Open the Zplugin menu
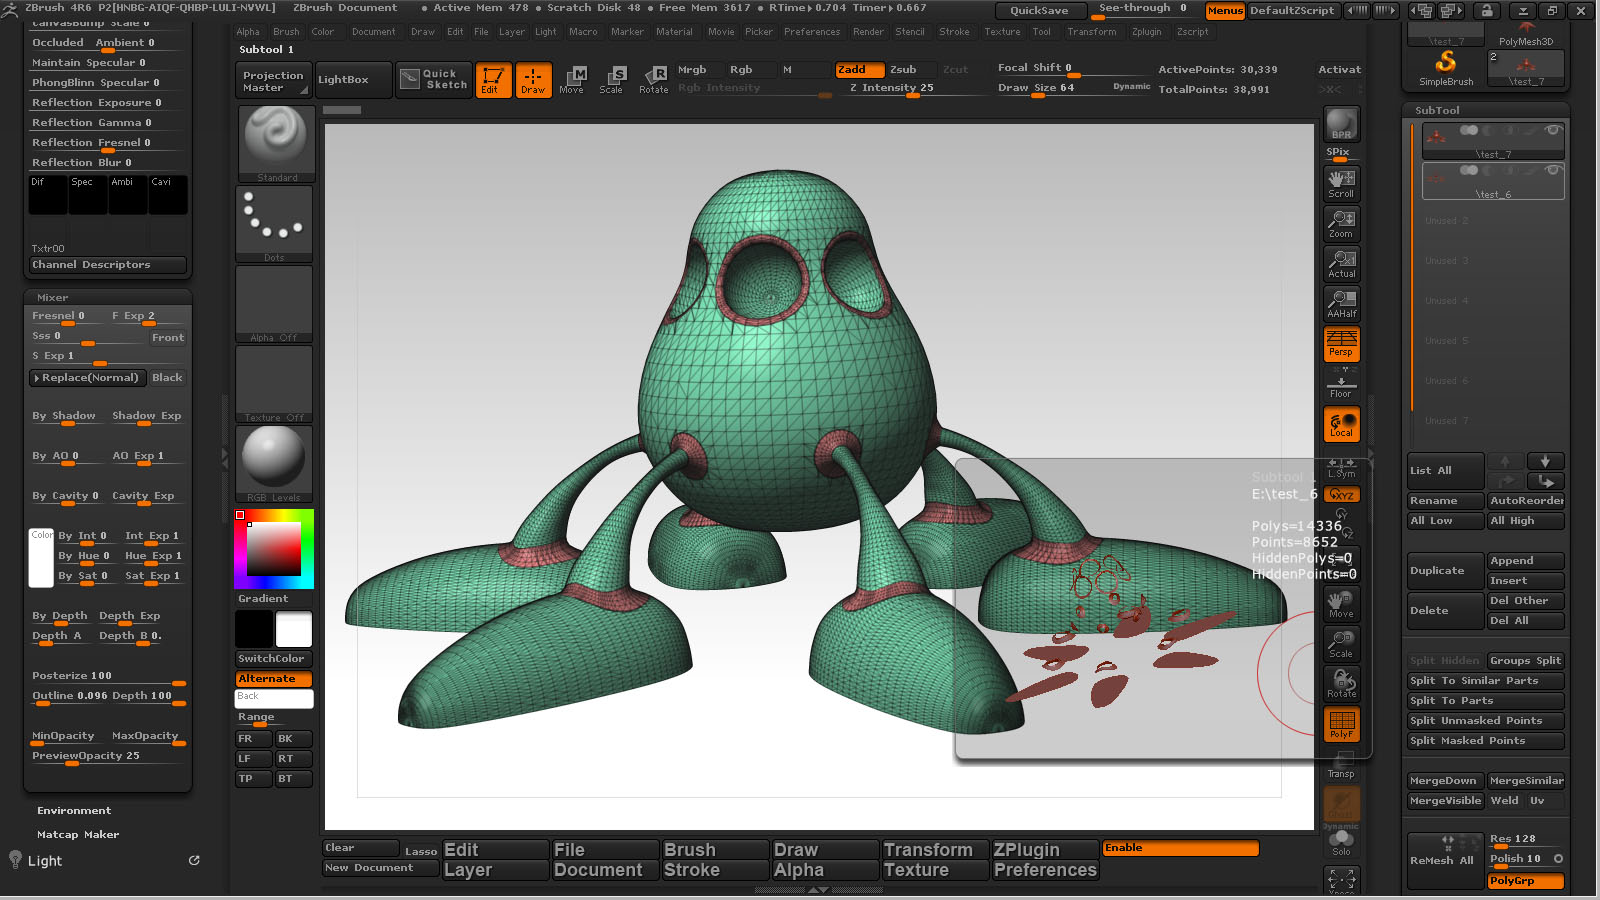The width and height of the screenshot is (1600, 900). coord(1147,32)
